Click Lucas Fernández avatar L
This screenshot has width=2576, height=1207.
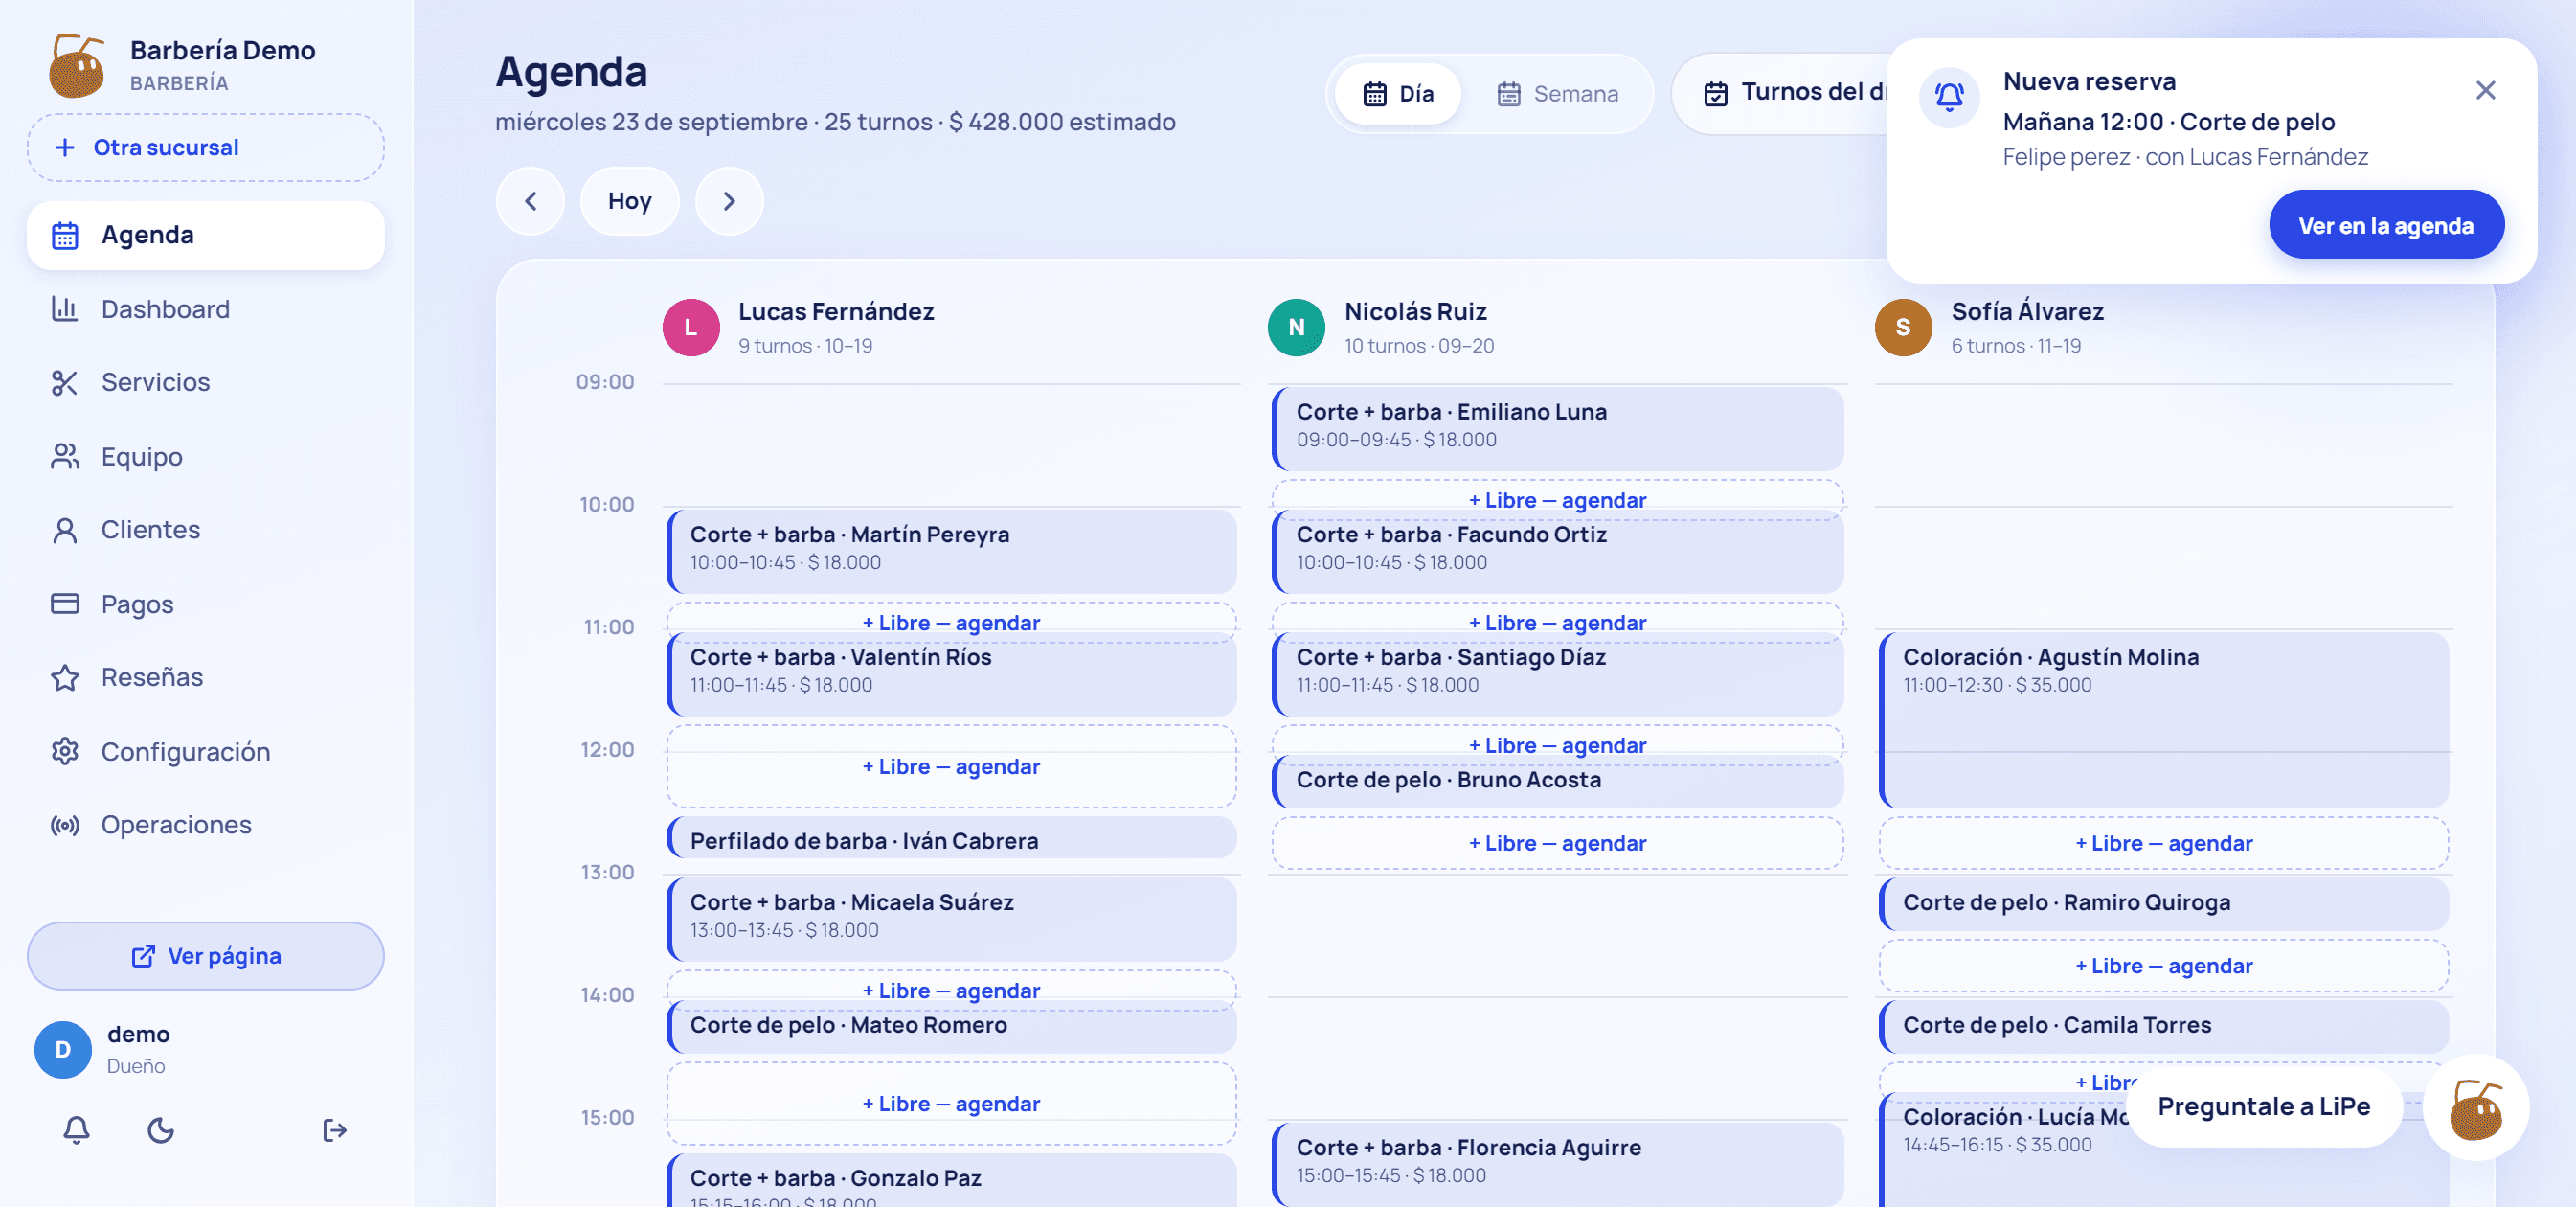click(691, 327)
